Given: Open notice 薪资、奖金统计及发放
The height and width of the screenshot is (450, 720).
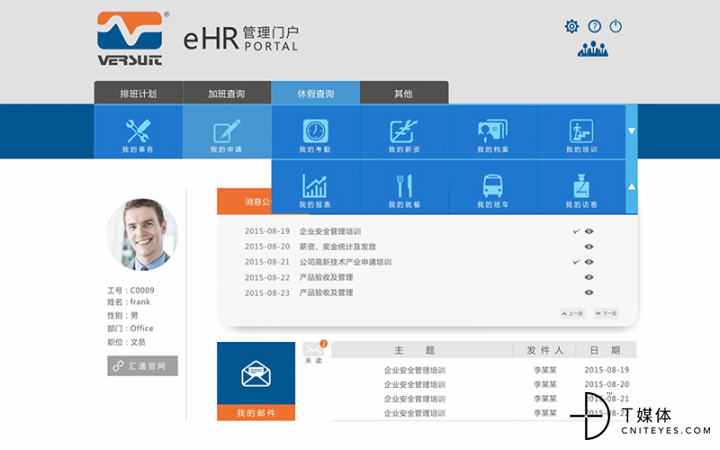Looking at the screenshot, I should click(x=338, y=247).
